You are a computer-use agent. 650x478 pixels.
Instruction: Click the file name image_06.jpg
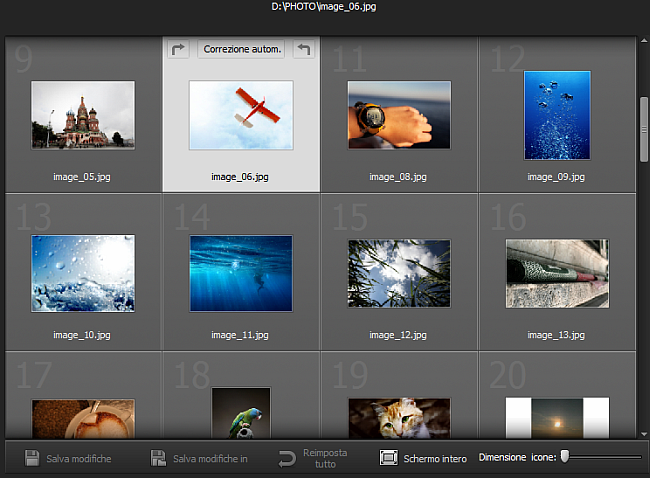click(240, 177)
